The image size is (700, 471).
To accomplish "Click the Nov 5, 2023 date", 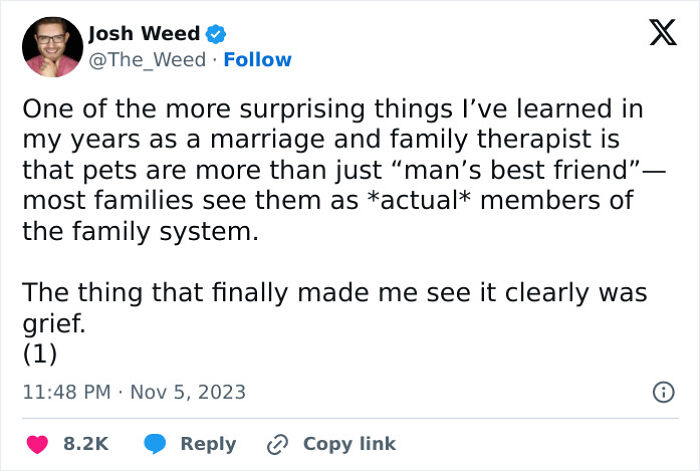I will tap(189, 392).
